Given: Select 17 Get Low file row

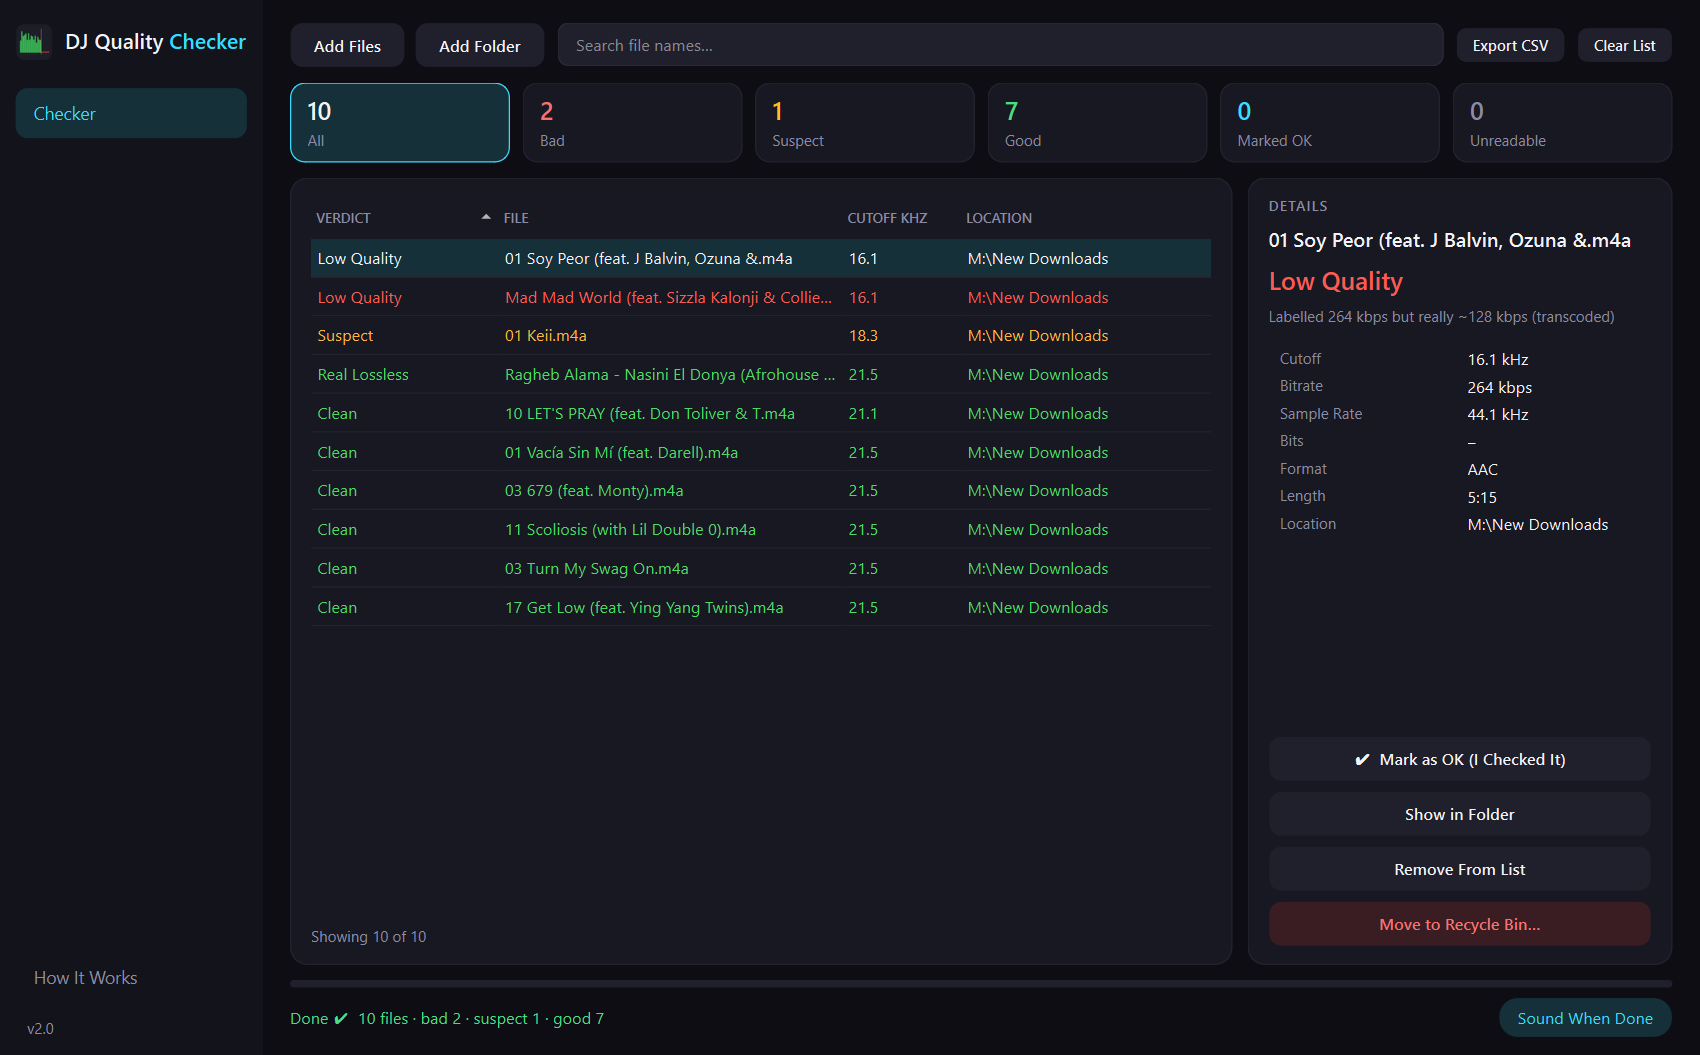Looking at the screenshot, I should [761, 607].
